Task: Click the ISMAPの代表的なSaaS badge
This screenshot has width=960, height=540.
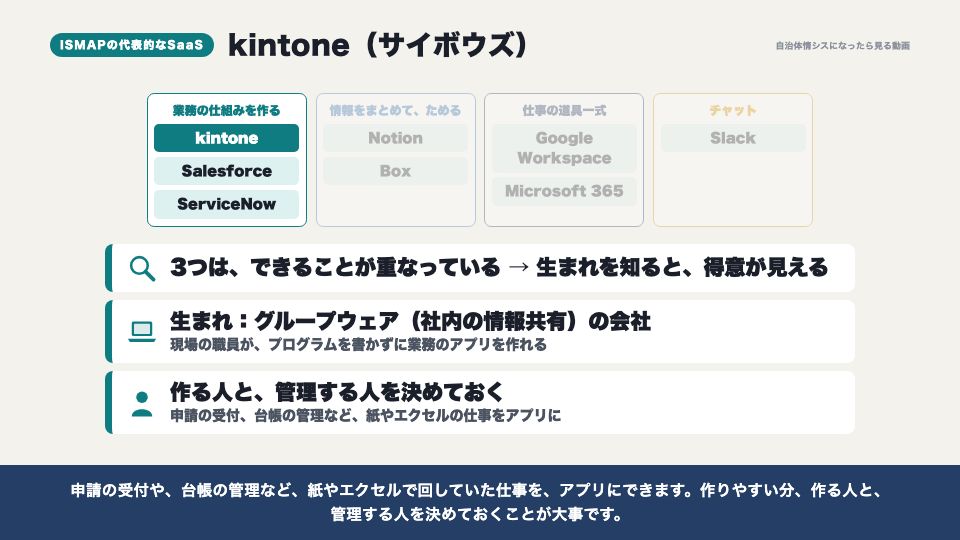Action: [132, 45]
